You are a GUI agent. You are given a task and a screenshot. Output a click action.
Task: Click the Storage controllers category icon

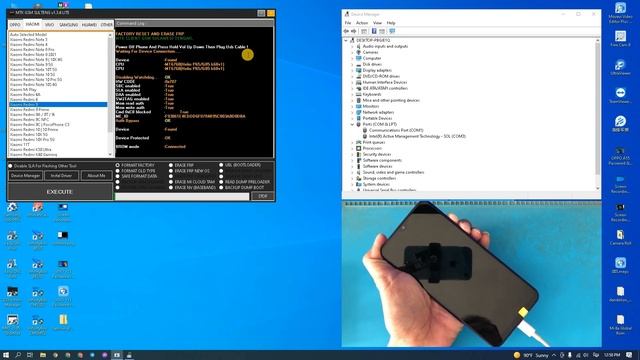click(x=359, y=178)
